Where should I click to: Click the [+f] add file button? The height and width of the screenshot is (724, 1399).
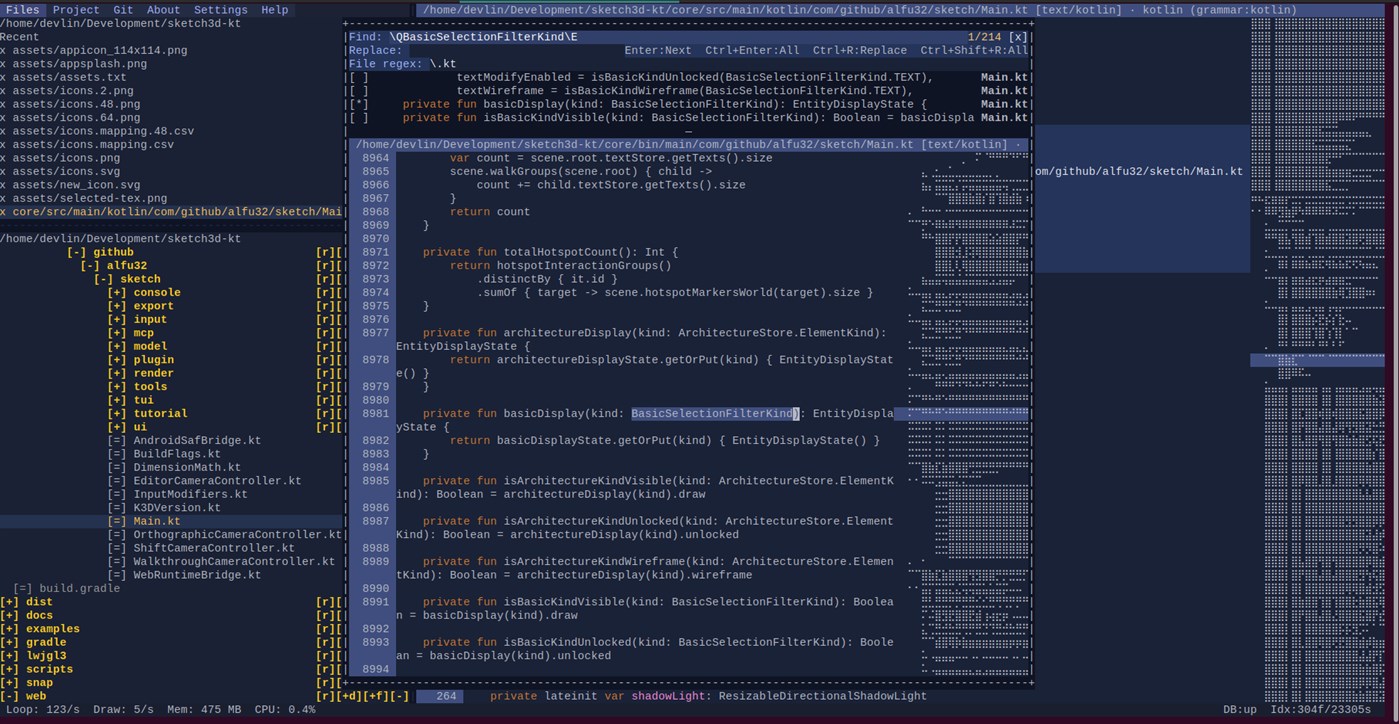[x=376, y=696]
